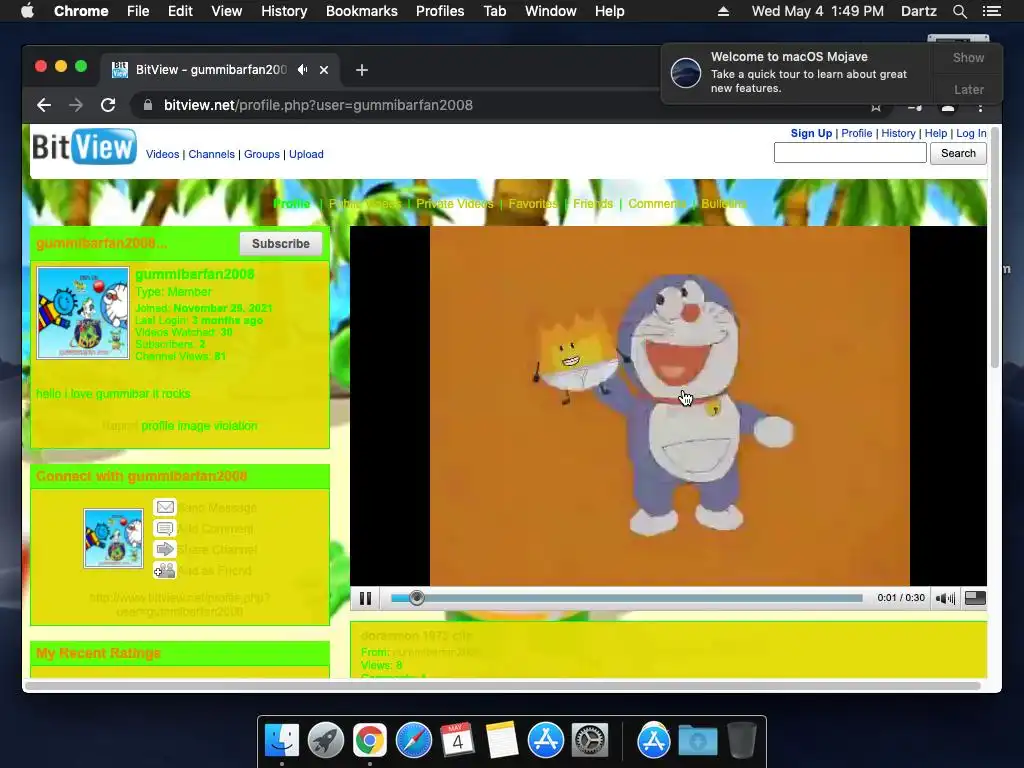The height and width of the screenshot is (768, 1024).
Task: Switch to the Friends profile tab
Action: tap(593, 204)
